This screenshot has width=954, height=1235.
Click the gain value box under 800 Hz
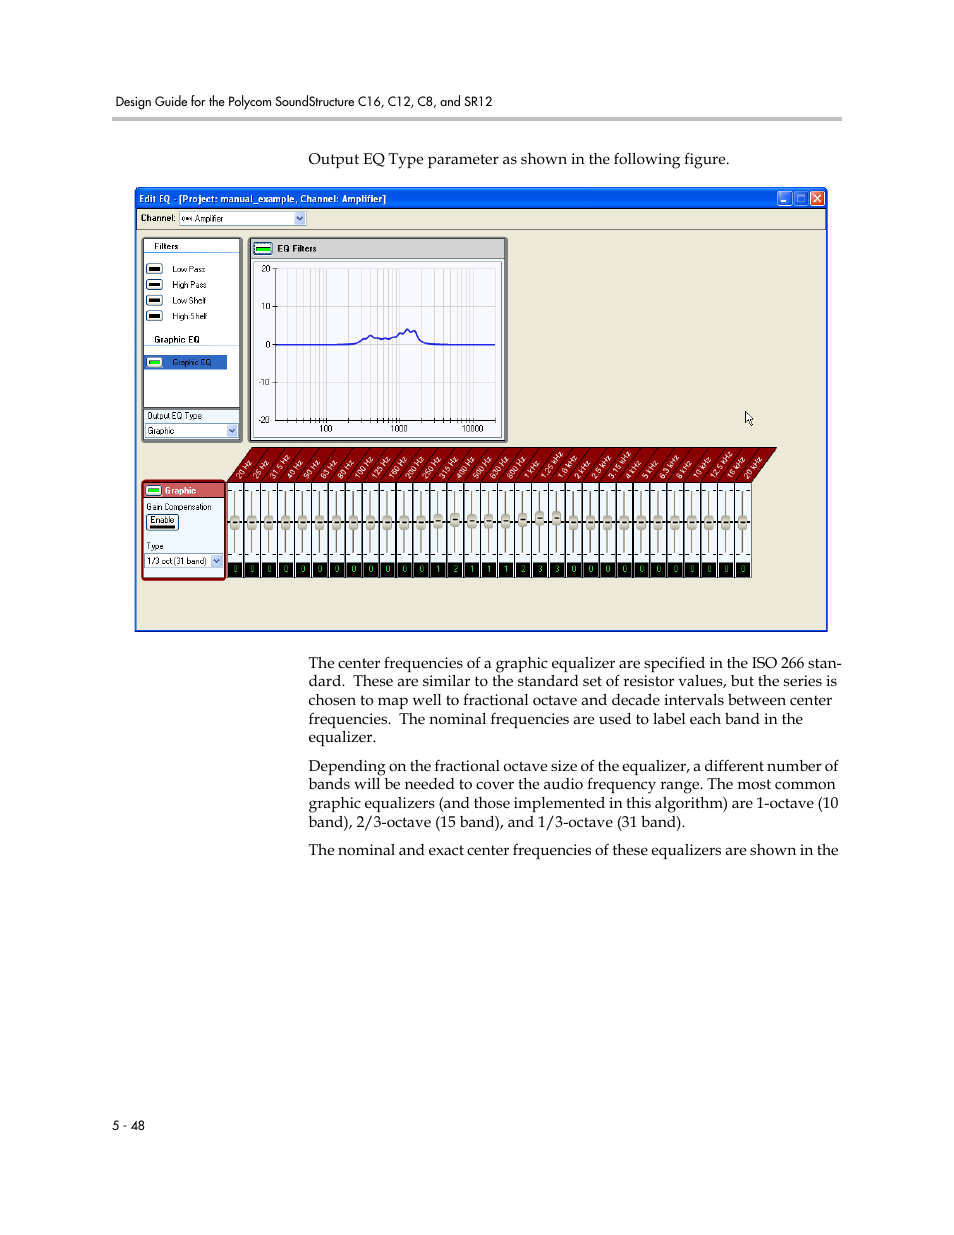[x=506, y=569]
